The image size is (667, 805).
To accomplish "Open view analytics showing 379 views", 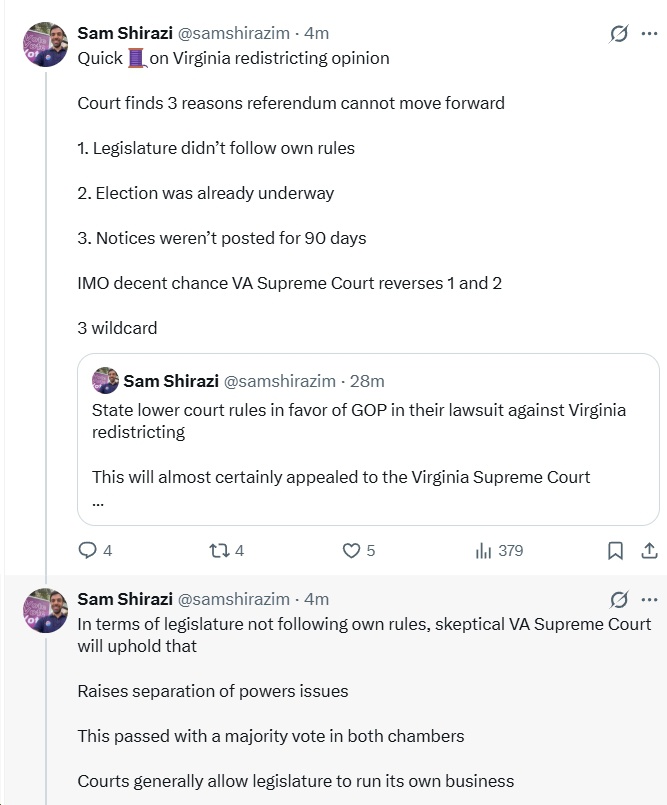I will (x=484, y=550).
